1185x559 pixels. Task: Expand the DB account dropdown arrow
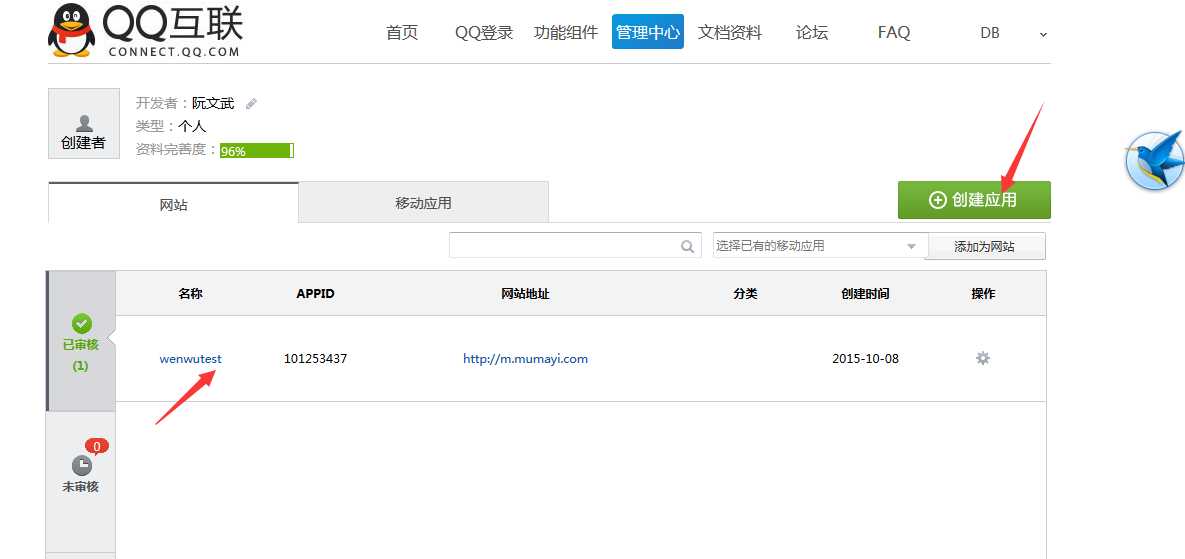coord(1043,34)
